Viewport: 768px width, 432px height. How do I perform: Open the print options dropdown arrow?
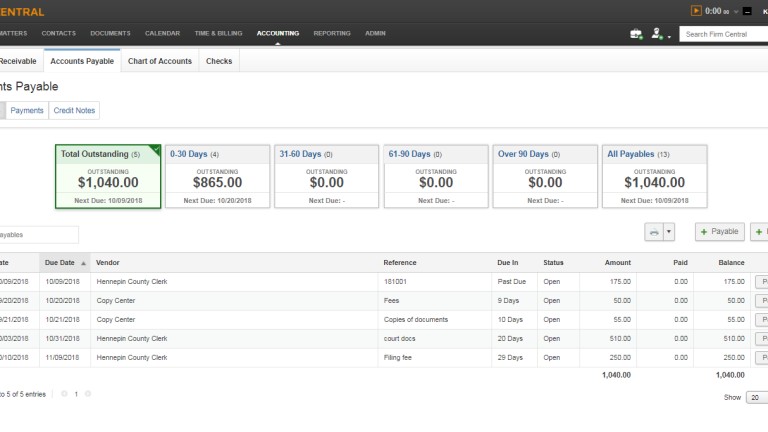click(669, 231)
